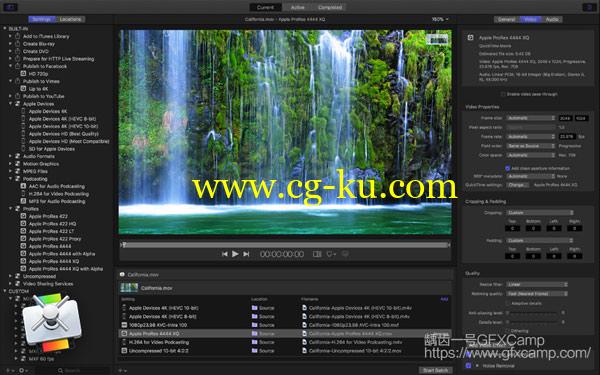This screenshot has height=375, width=600.
Task: Click the Source folder icon in AVC-Intra 100 row
Action: point(254,325)
